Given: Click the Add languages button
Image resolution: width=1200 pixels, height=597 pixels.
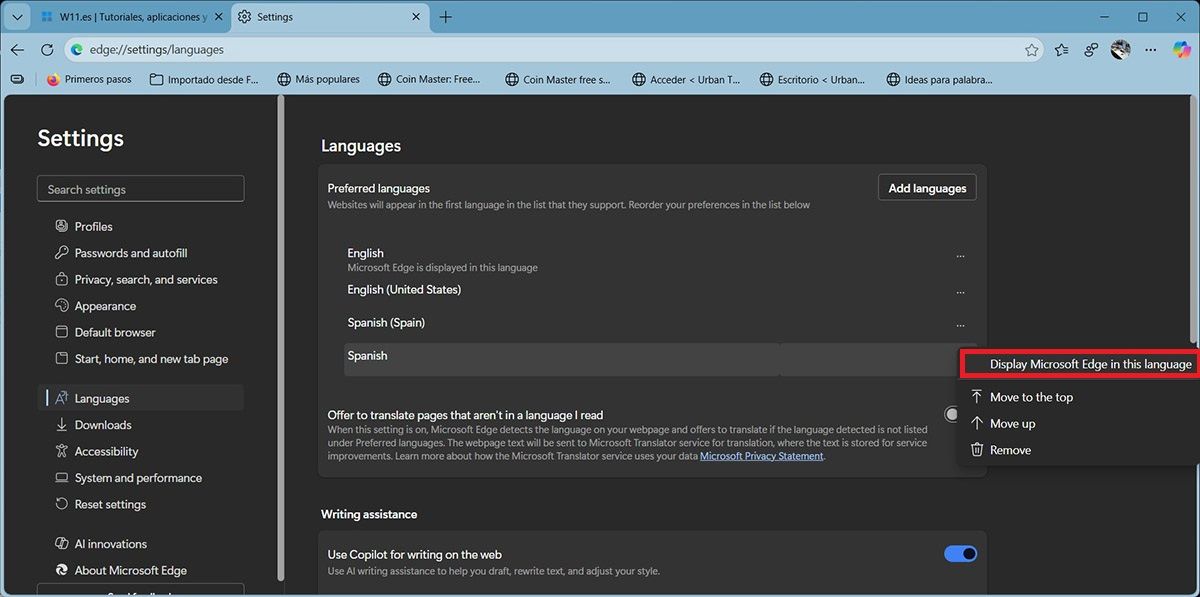Looking at the screenshot, I should (927, 188).
